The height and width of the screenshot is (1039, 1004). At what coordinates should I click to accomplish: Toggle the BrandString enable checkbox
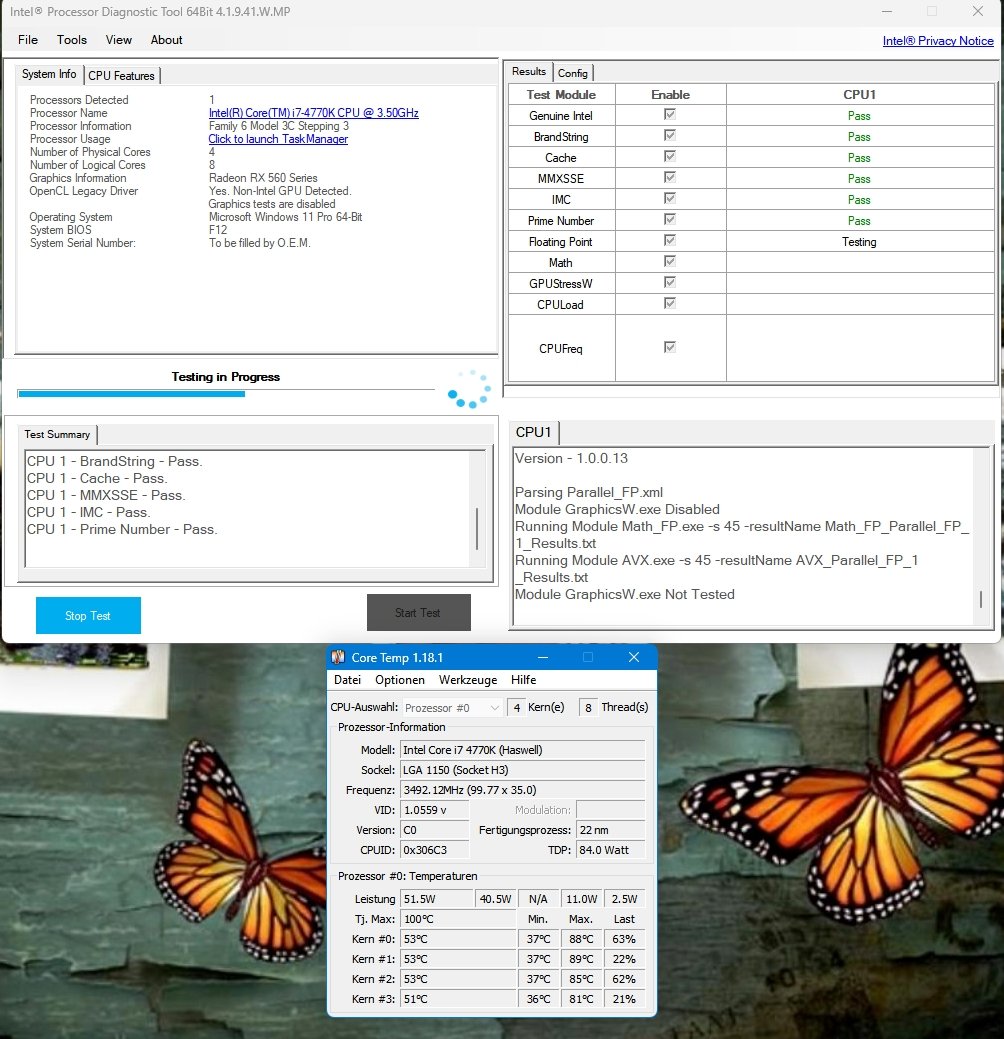pos(670,136)
